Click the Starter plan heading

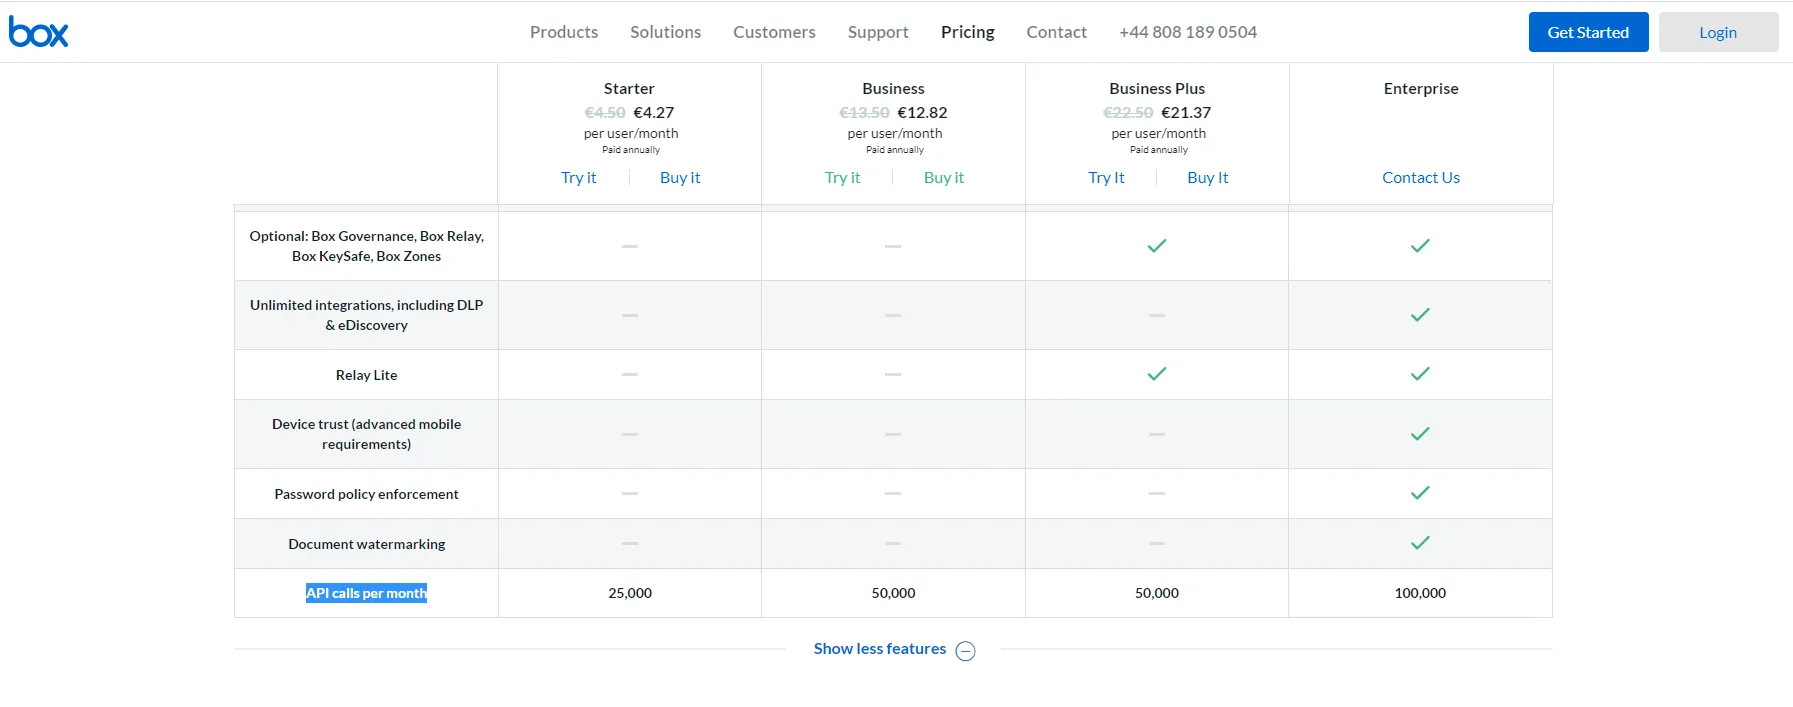click(629, 88)
